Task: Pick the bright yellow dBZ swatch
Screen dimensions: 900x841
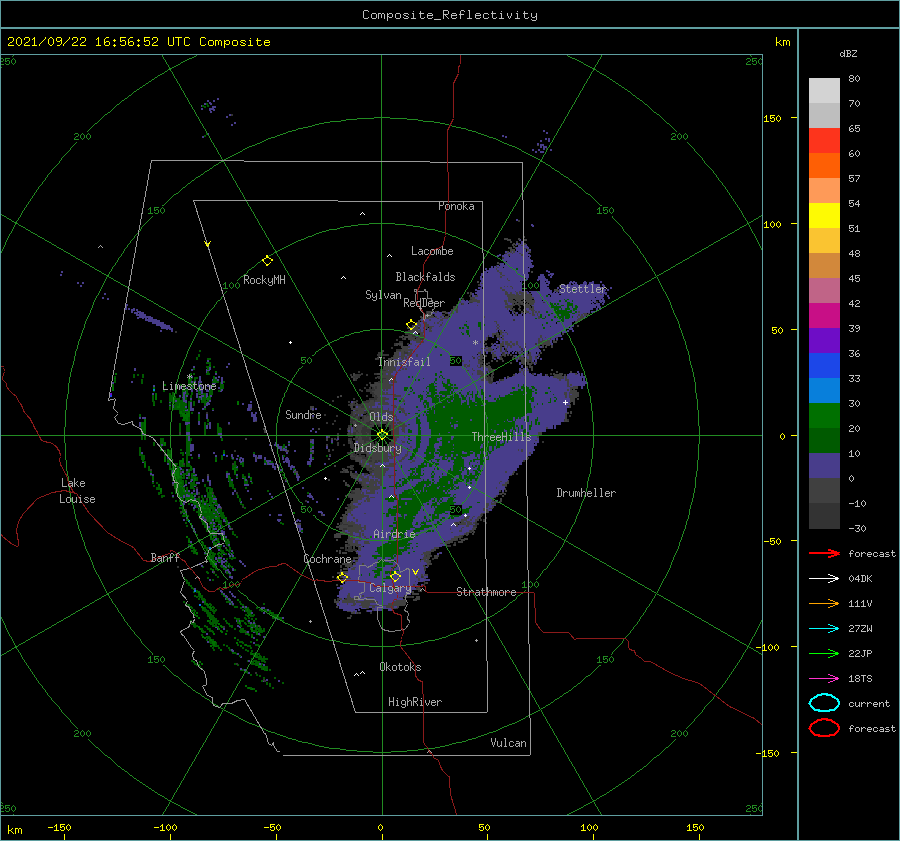Action: click(x=824, y=215)
